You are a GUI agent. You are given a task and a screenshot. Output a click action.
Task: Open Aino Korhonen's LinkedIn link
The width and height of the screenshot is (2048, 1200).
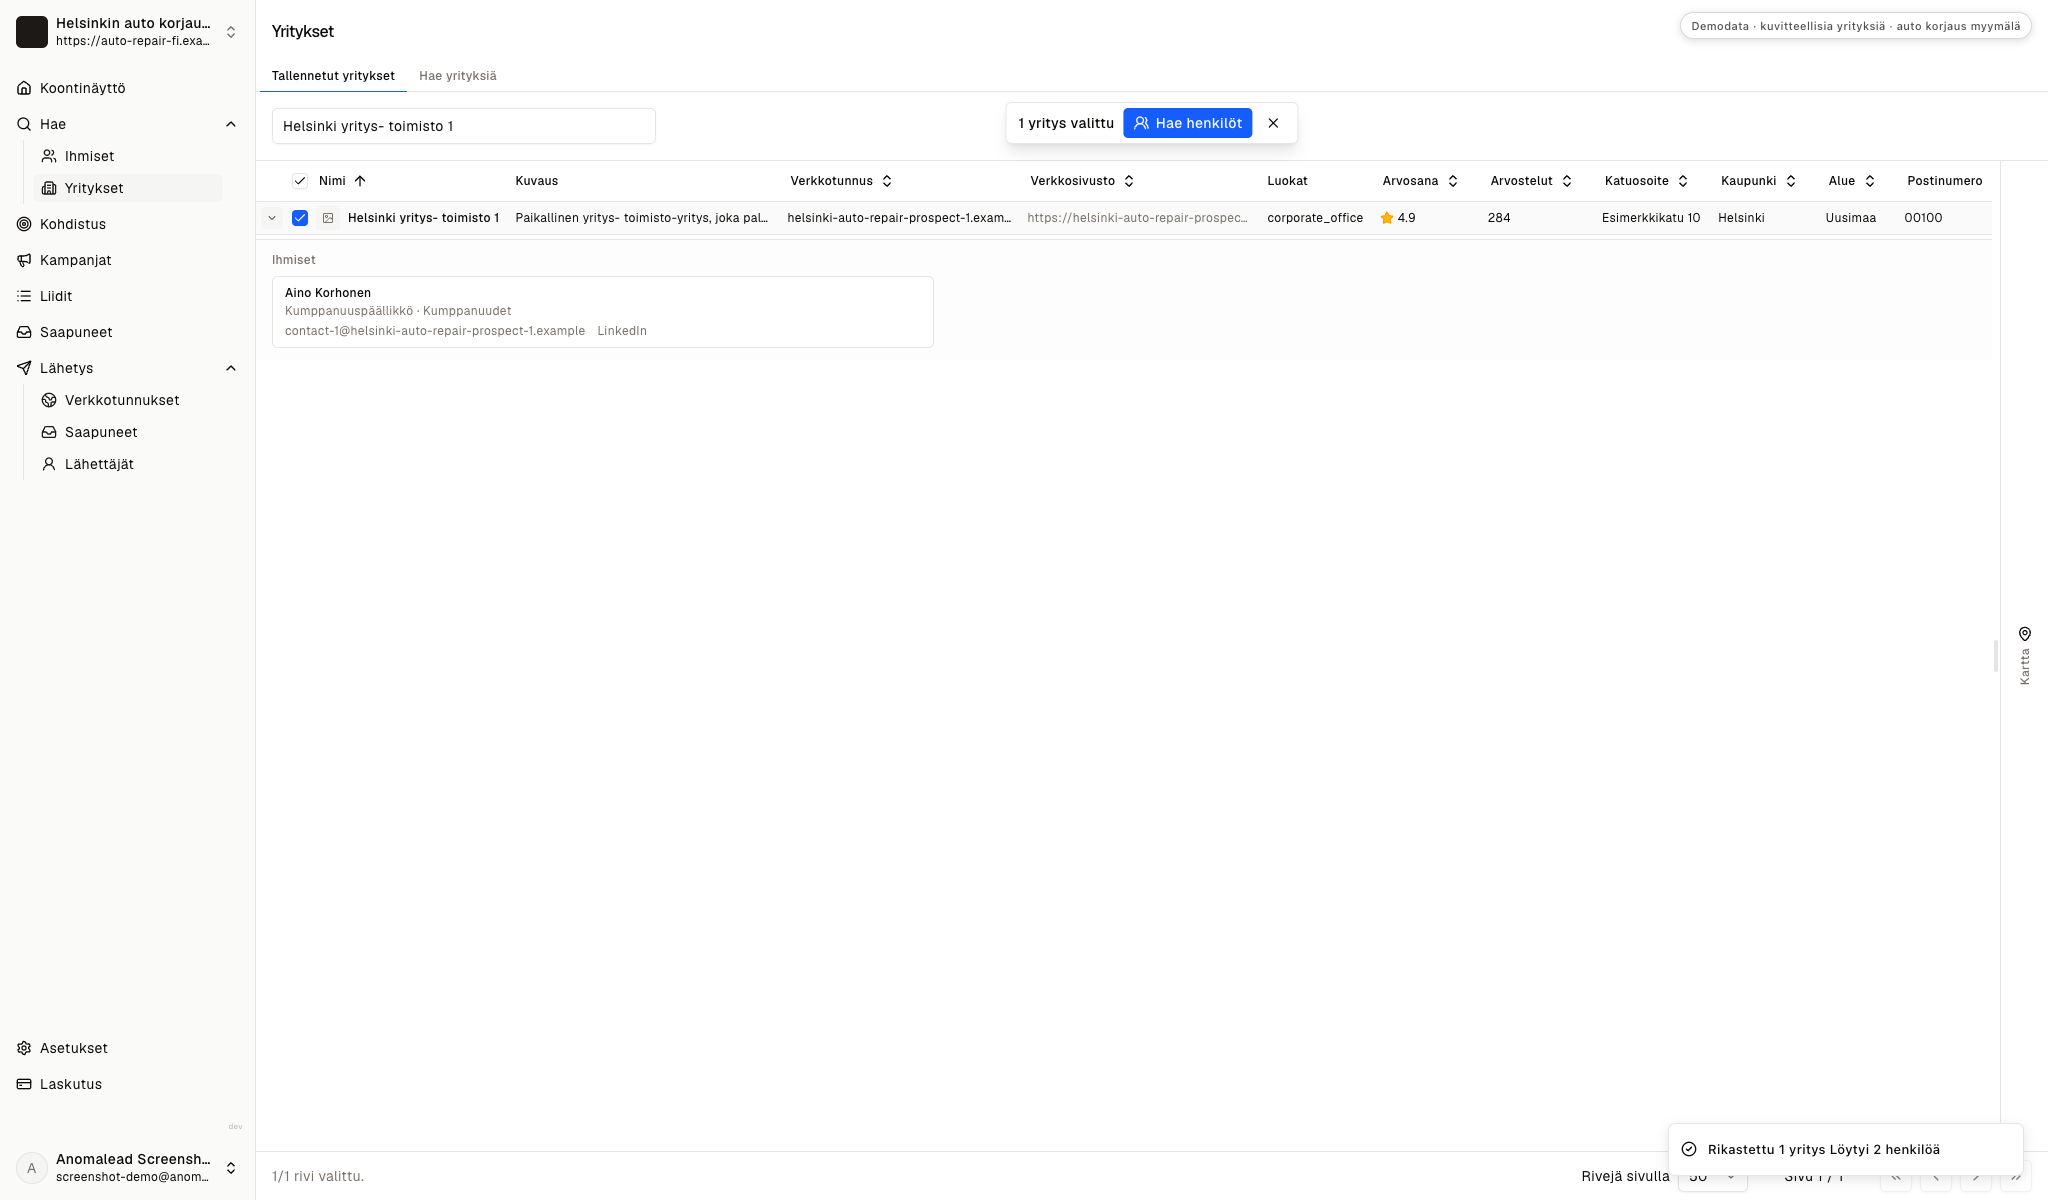(x=622, y=331)
